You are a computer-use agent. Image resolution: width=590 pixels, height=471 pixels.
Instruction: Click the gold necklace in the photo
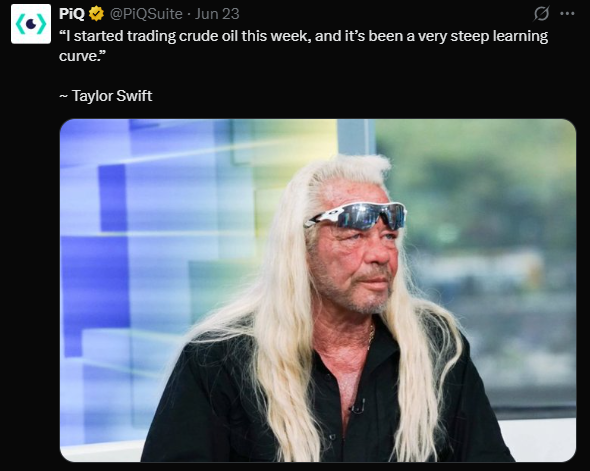[371, 336]
